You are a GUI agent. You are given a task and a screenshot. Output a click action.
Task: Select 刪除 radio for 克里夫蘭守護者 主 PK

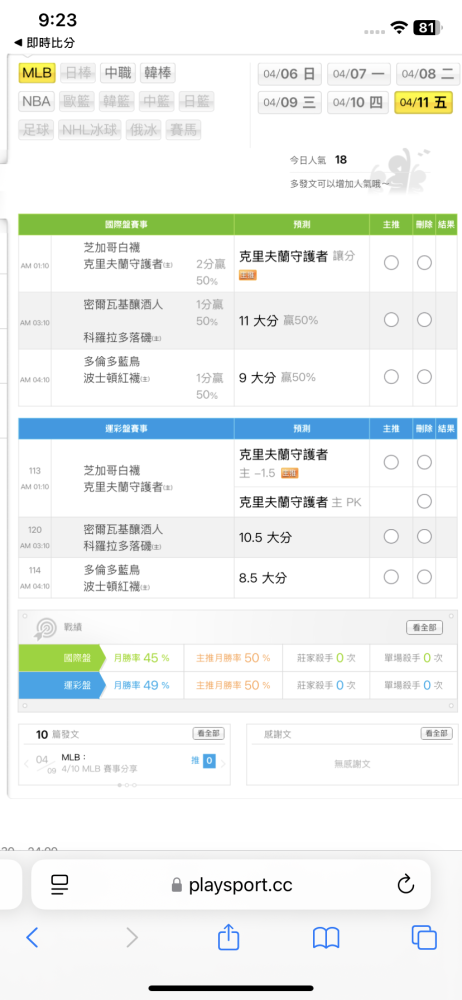424,501
